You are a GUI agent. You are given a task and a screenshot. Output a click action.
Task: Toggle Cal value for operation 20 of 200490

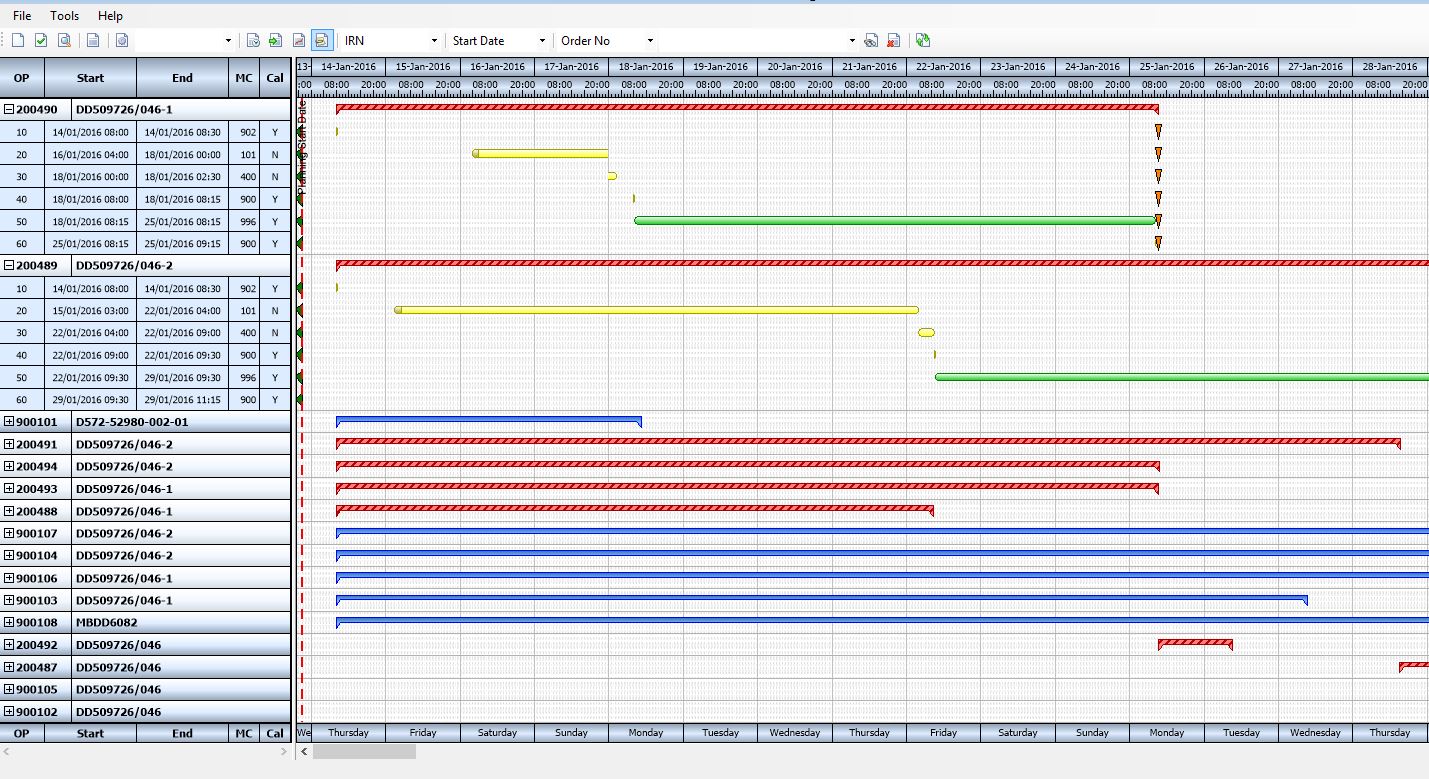click(275, 154)
